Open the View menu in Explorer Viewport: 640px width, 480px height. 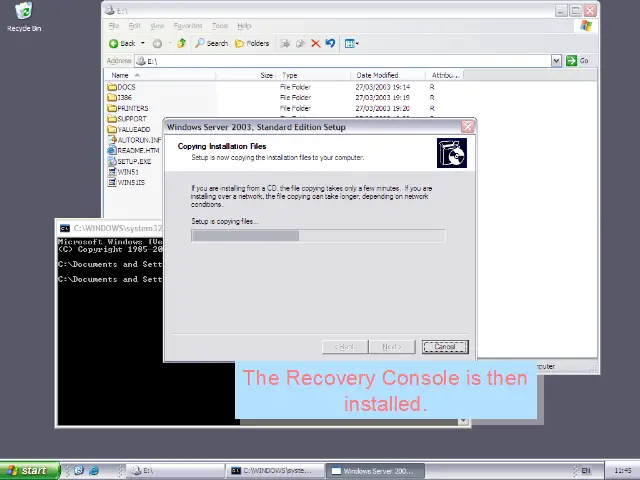[157, 26]
